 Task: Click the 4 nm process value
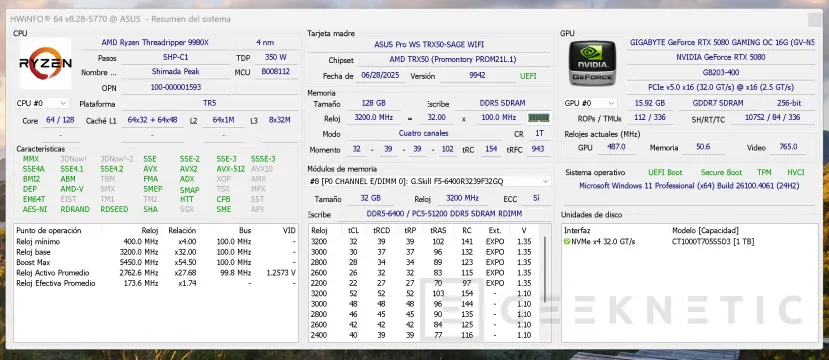(x=265, y=42)
